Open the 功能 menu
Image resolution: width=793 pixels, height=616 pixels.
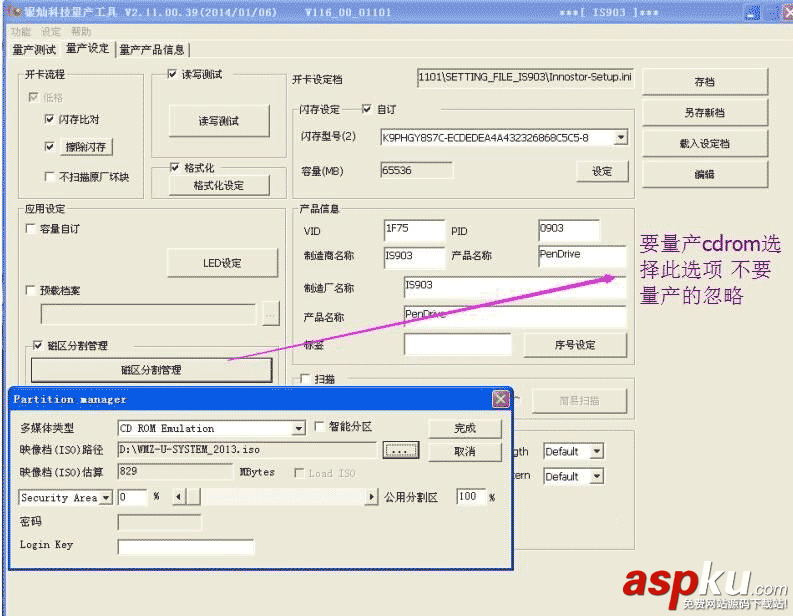21,31
